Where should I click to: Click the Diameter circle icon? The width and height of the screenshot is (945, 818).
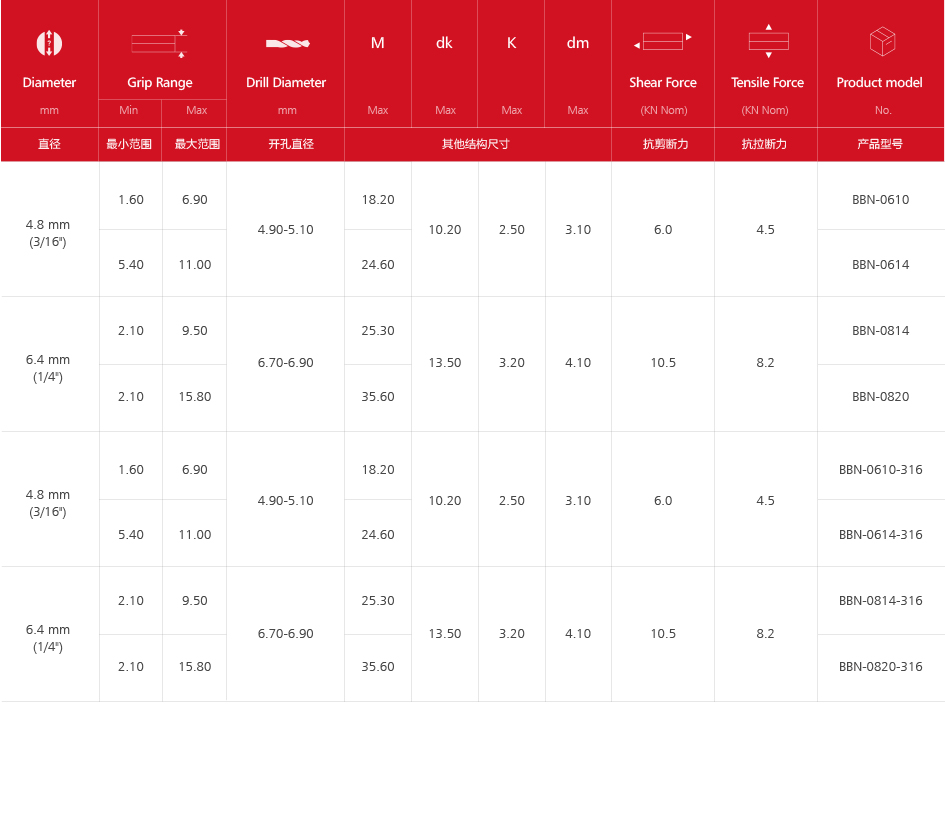click(49, 43)
